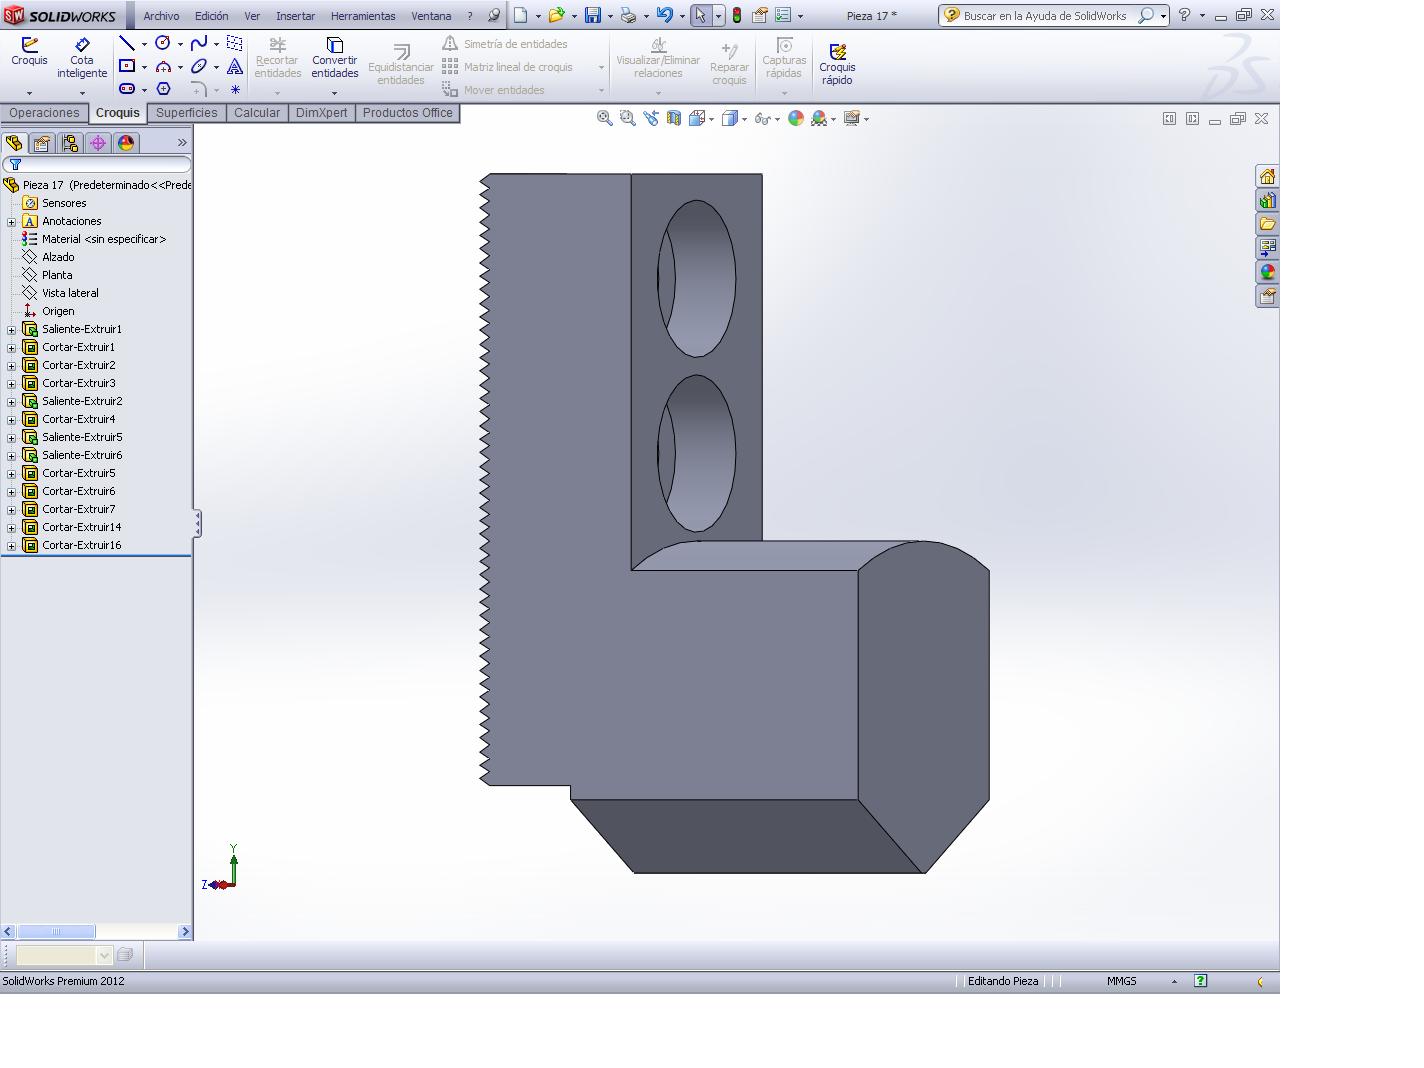Toggle the Select cursor tool

point(700,16)
